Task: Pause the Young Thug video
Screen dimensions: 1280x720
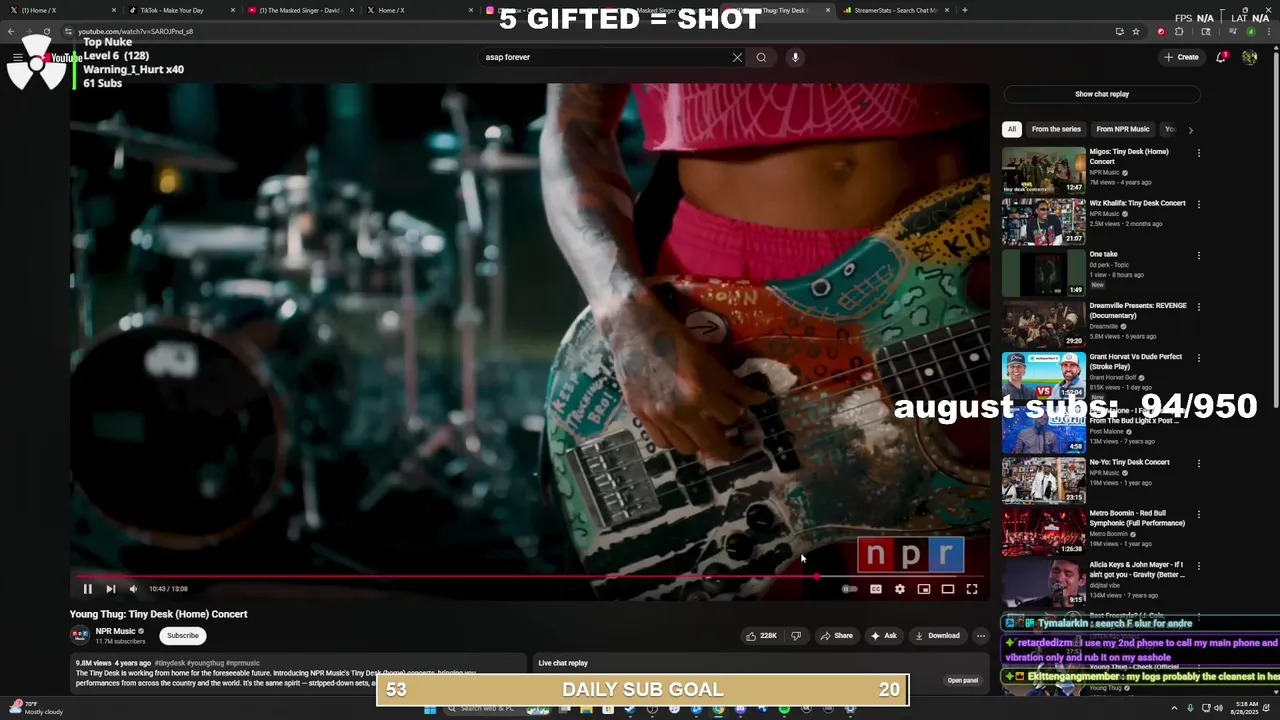Action: [87, 589]
